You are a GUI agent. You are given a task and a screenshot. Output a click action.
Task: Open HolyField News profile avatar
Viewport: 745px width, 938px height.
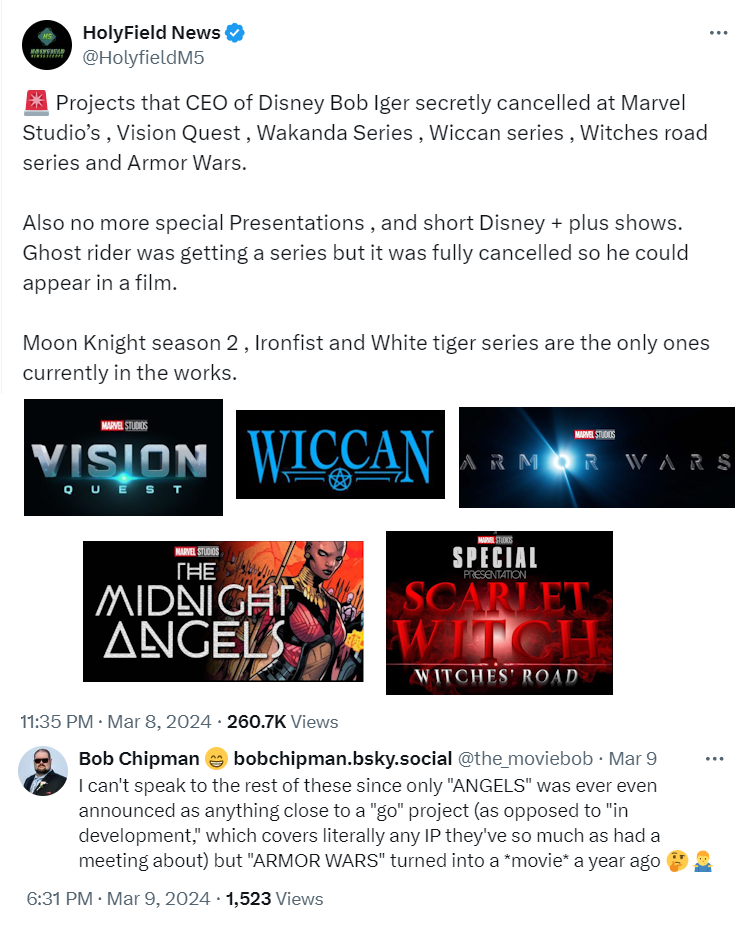pyautogui.click(x=47, y=45)
